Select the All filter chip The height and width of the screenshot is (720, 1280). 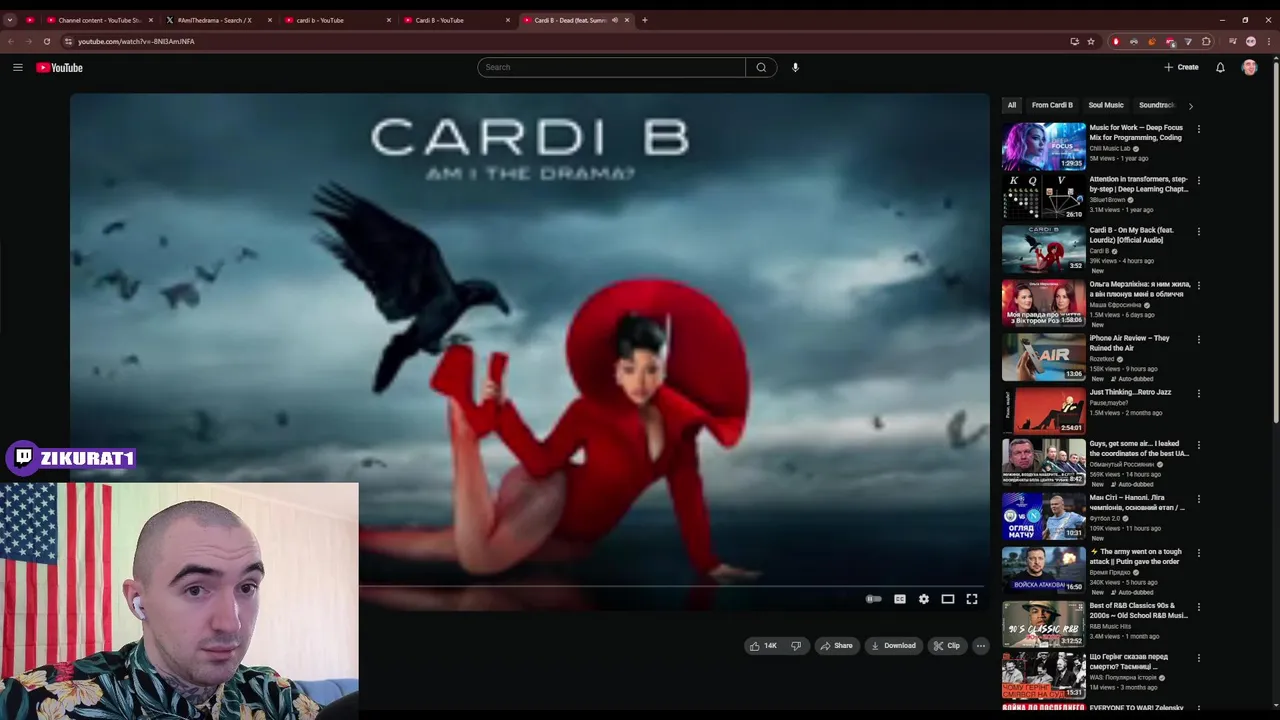click(1012, 105)
